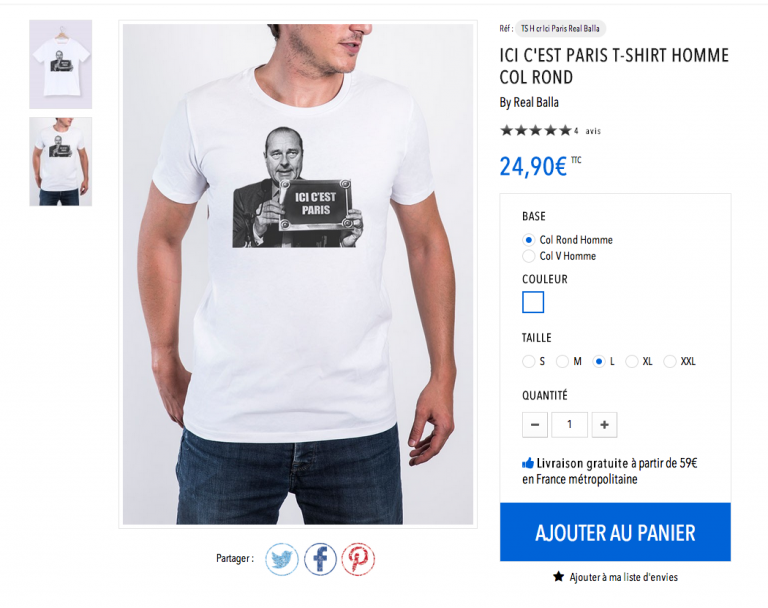This screenshot has height=608, width=768.
Task: Choose the white color swatch
Action: pos(533,302)
